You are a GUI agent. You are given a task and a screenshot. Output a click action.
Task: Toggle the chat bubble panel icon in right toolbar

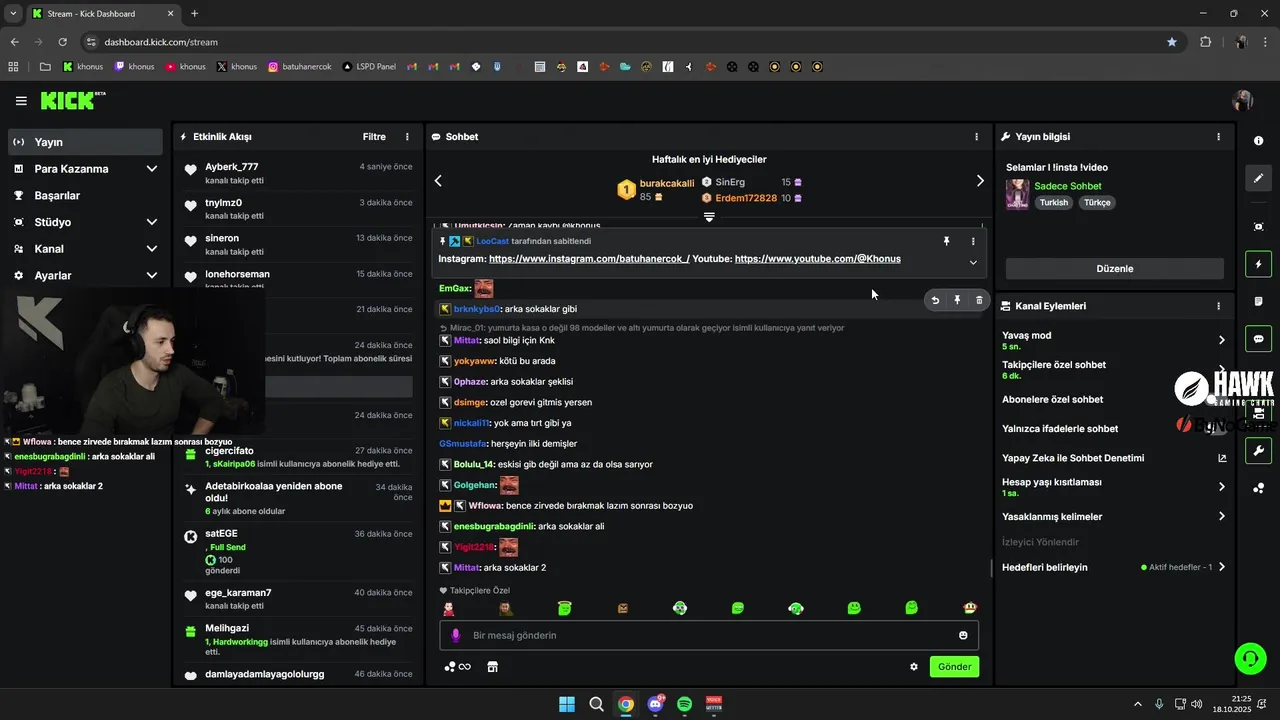[x=1258, y=339]
